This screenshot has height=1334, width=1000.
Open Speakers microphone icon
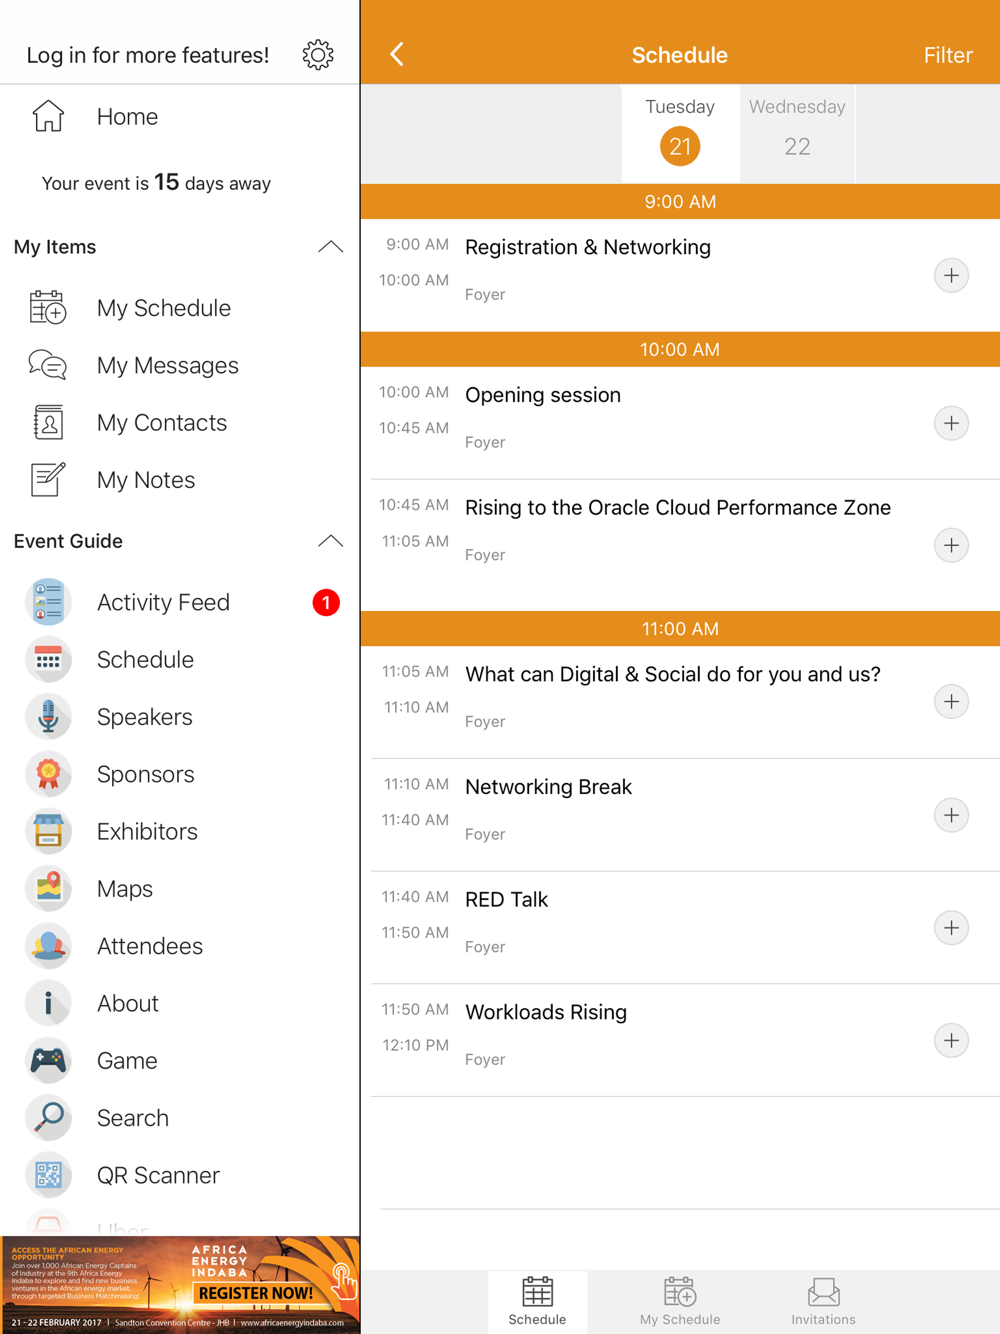pos(48,717)
